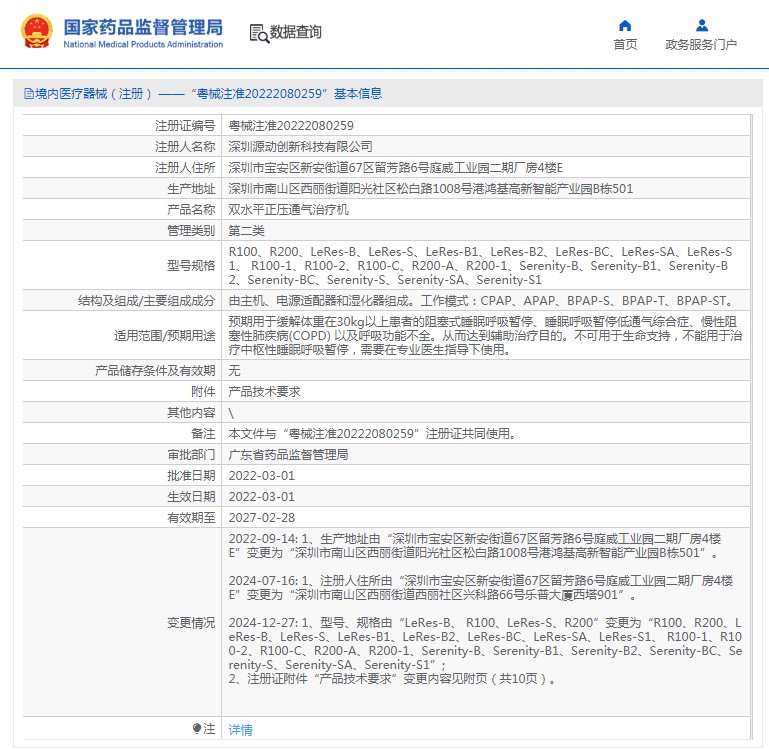Click the national emblem logo

point(37,32)
